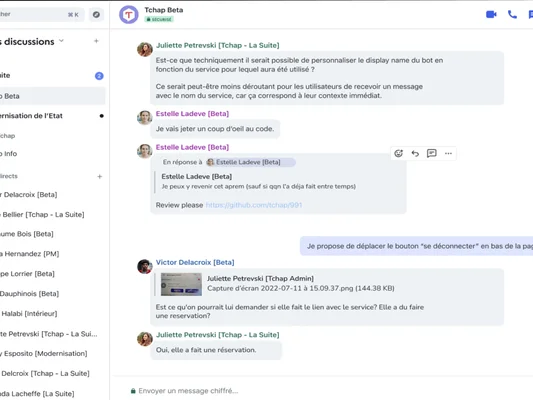The width and height of the screenshot is (533, 400).
Task: Click message 'Je vais jeter un coup d'oeil au code.'
Action: 215,129
